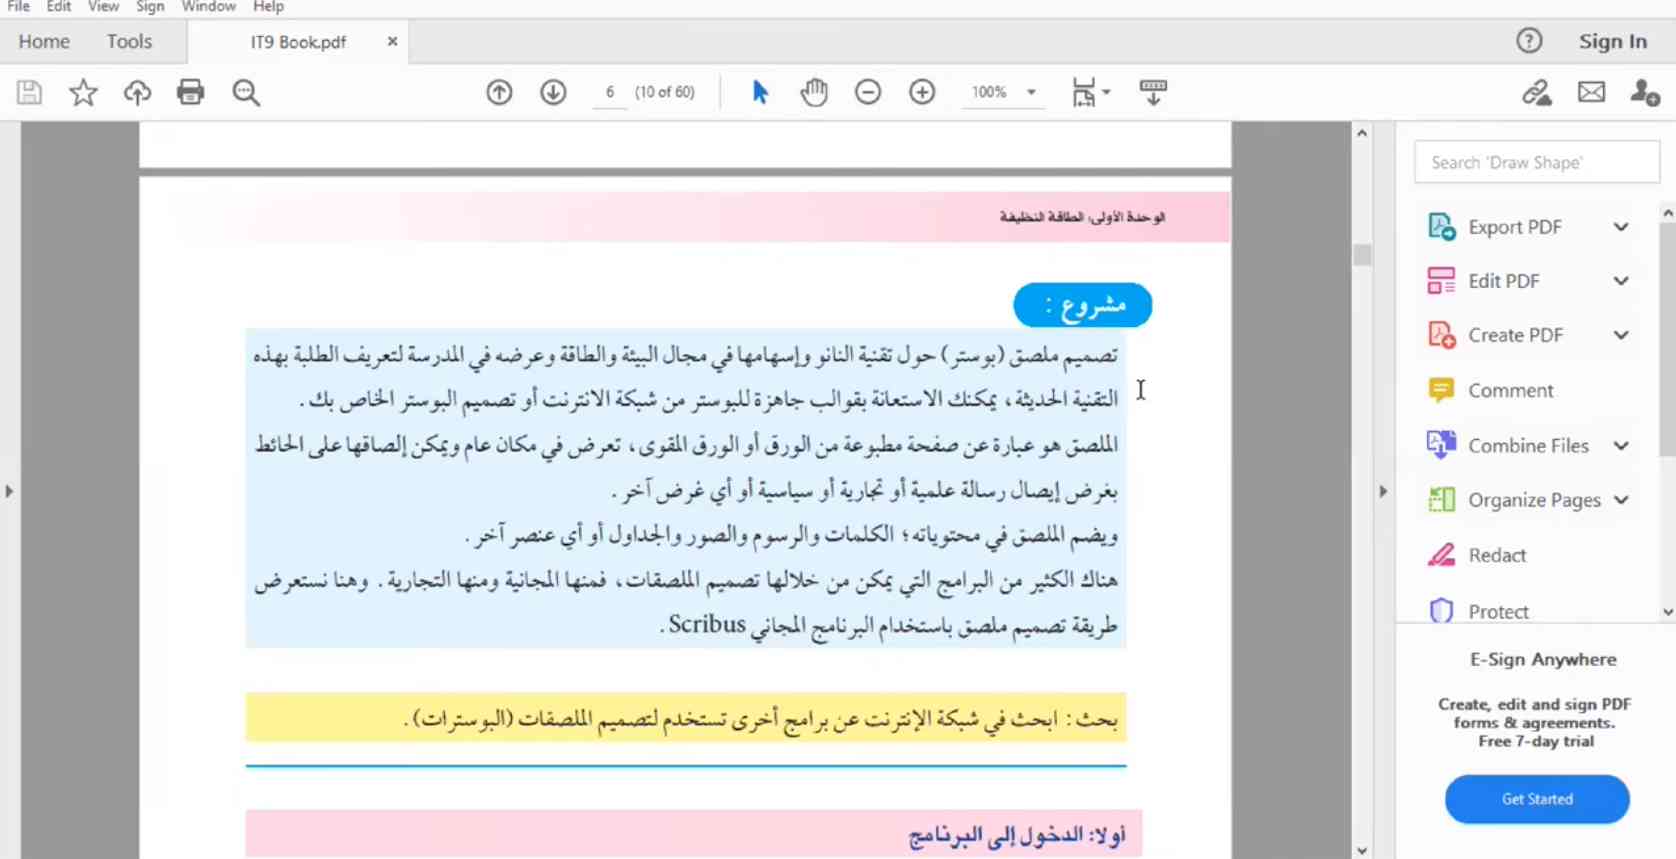The image size is (1676, 859).
Task: Expand Organize Pages options
Action: click(1621, 500)
